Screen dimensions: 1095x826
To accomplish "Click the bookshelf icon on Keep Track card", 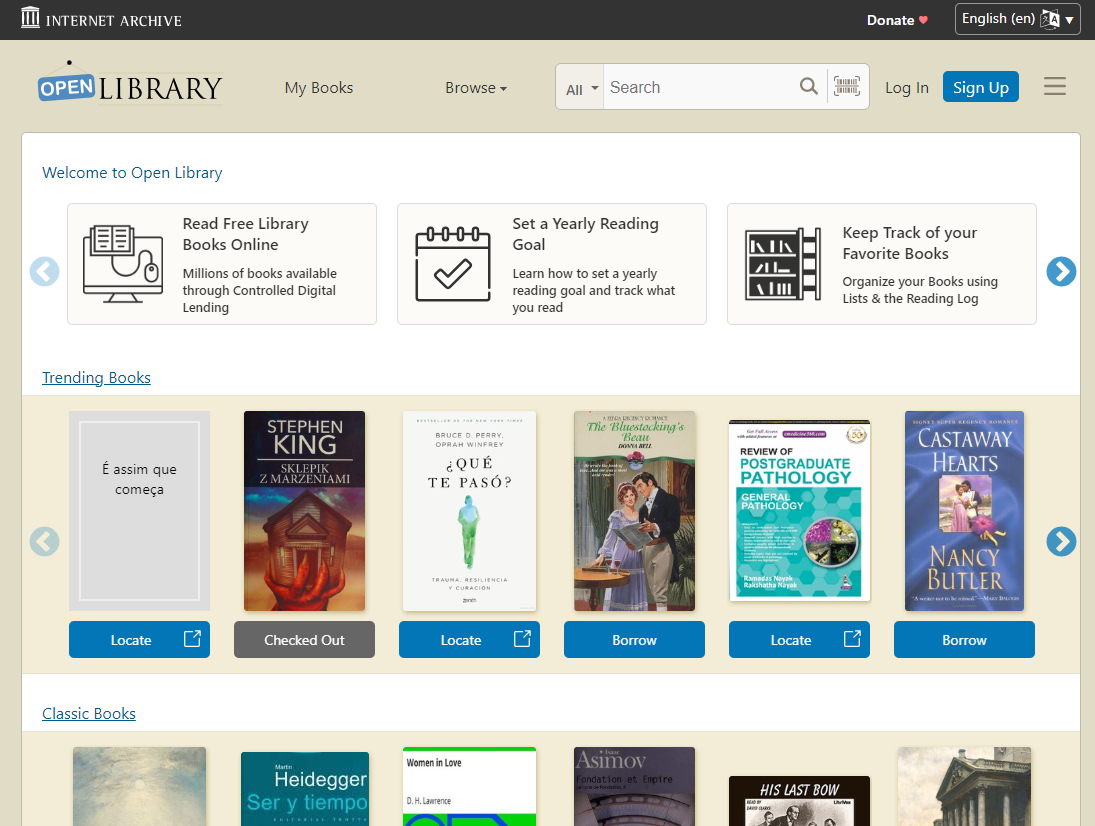I will [x=783, y=264].
